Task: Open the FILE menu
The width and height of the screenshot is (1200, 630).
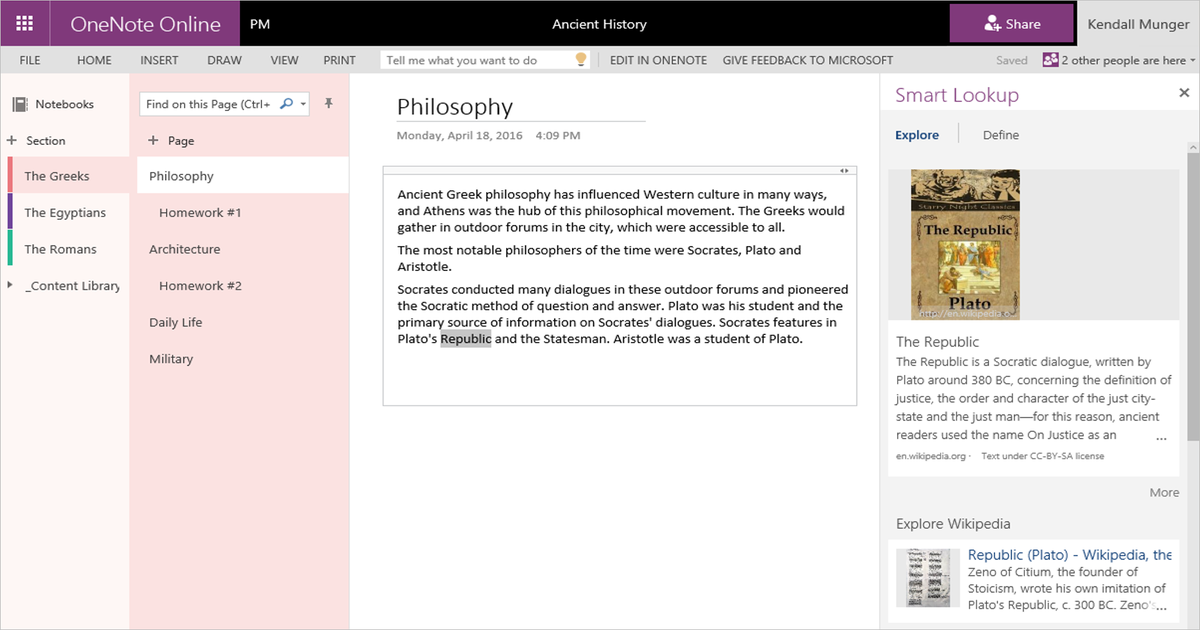Action: (30, 59)
